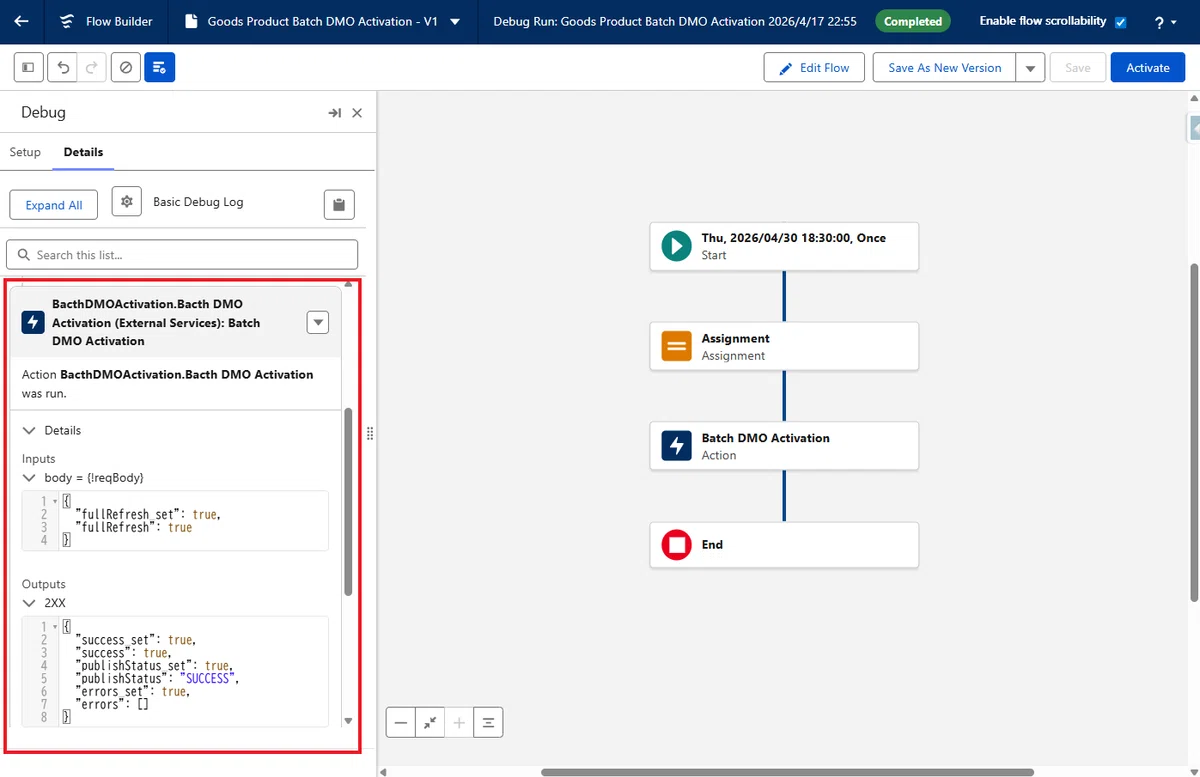Click the Redo icon

pyautogui.click(x=91, y=68)
